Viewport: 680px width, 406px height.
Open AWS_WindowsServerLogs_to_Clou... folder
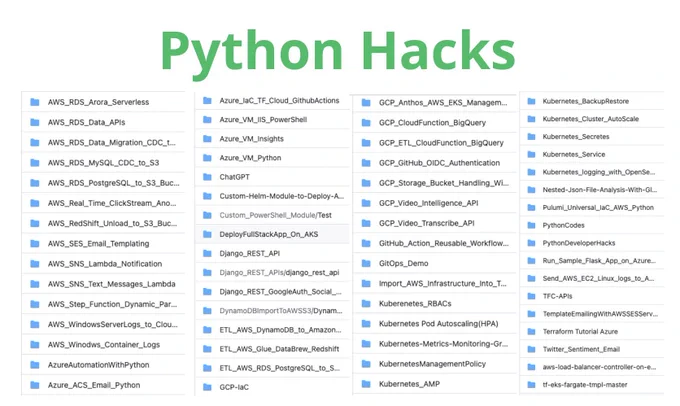[x=113, y=324]
